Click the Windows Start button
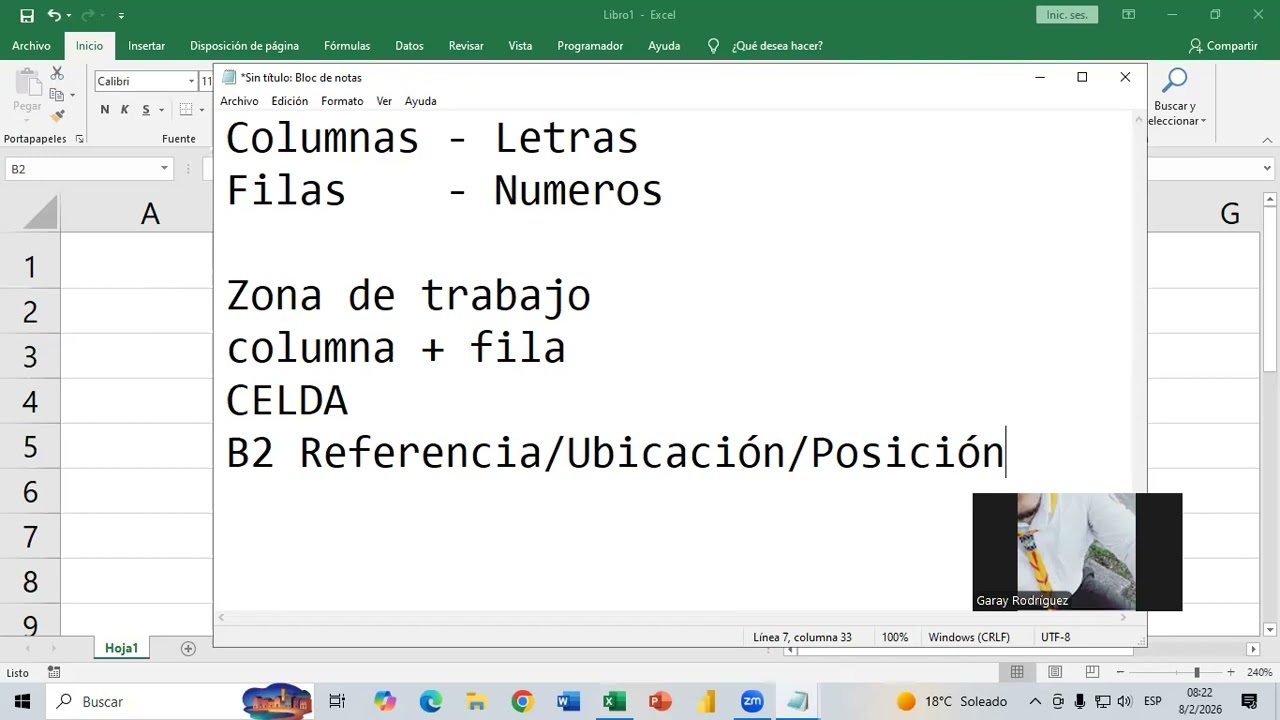 tap(22, 701)
